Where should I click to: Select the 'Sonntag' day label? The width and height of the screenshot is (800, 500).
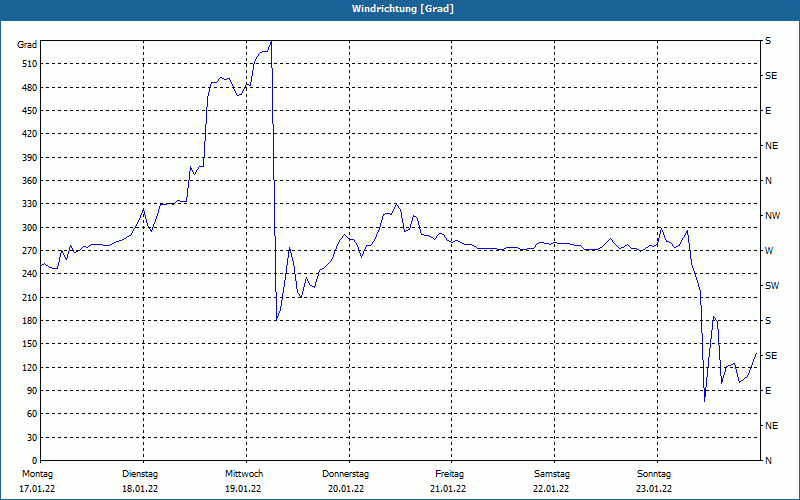click(x=654, y=474)
